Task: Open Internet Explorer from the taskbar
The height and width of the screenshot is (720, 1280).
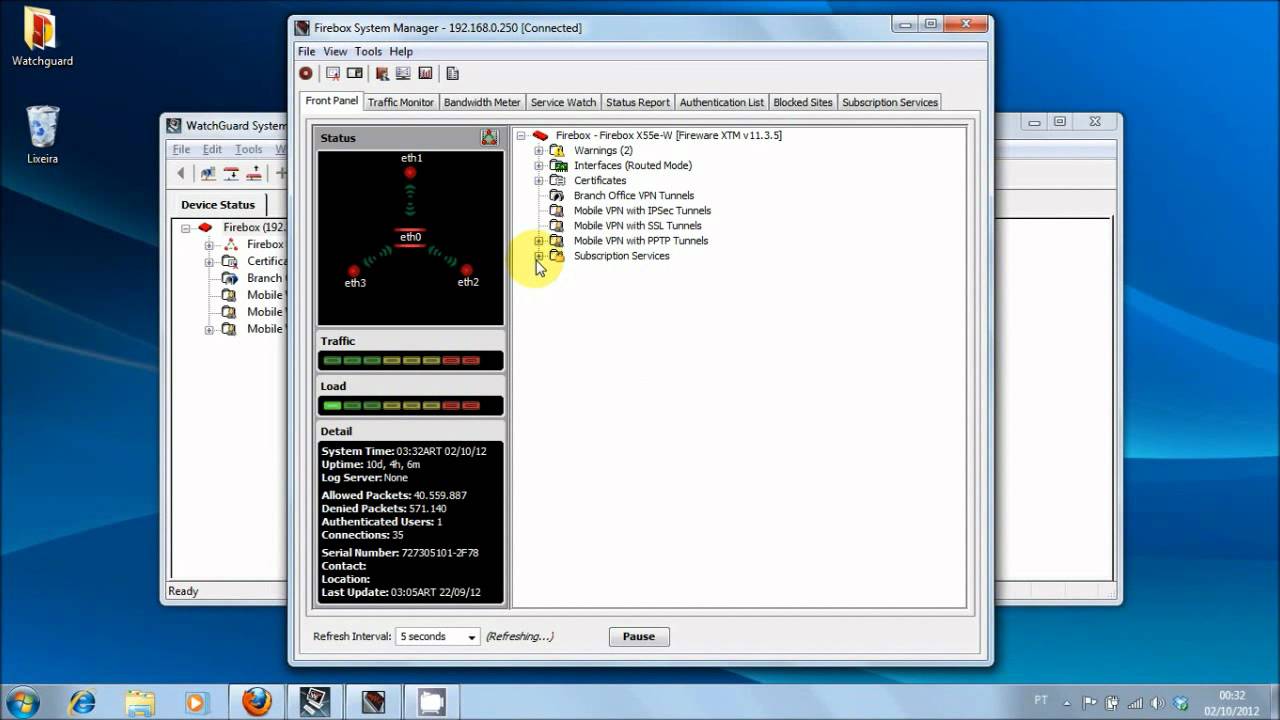Action: (82, 701)
